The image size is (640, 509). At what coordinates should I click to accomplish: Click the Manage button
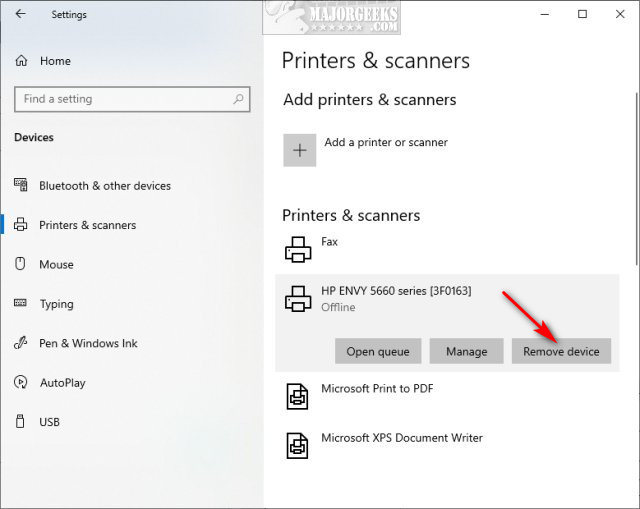[467, 351]
